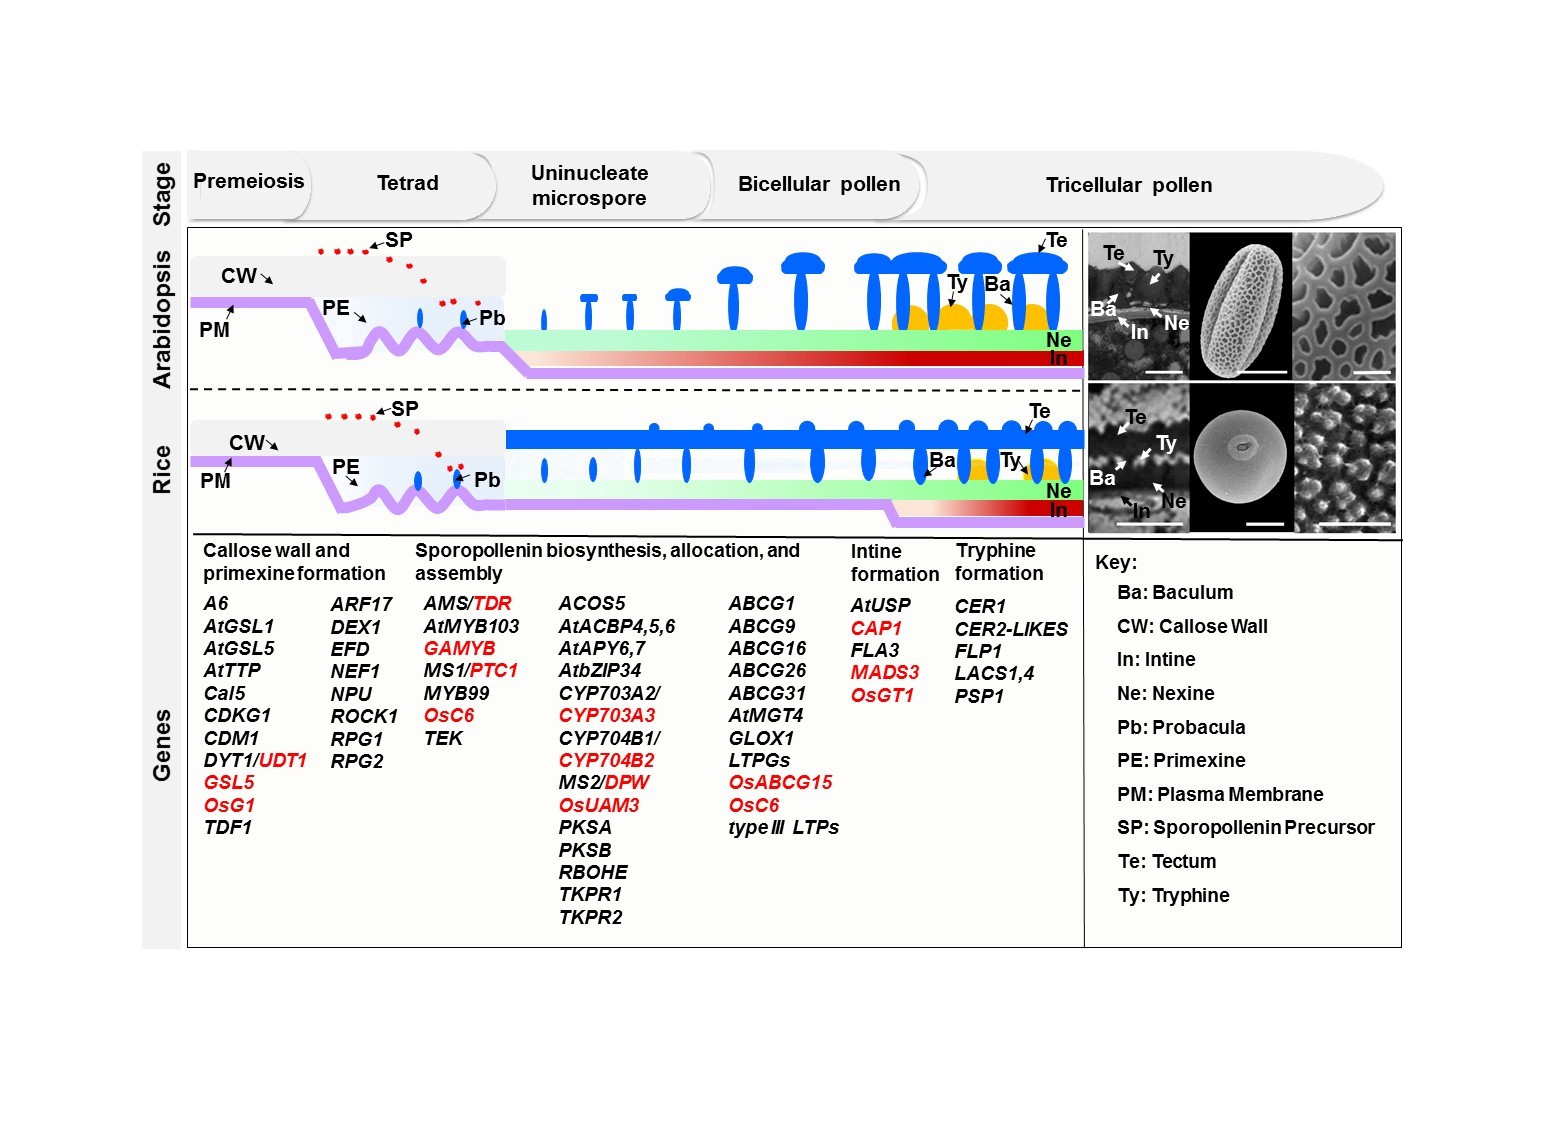Switch to the Tetrad stage

pos(407,184)
